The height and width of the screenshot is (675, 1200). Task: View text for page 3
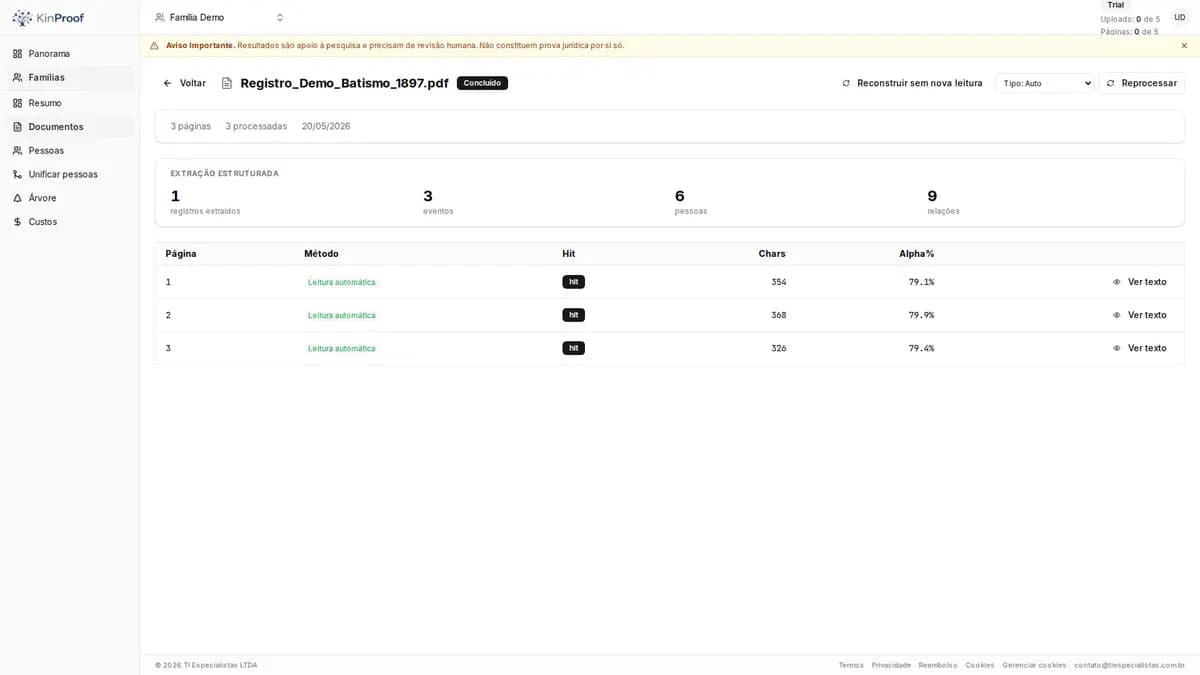[x=1139, y=348]
